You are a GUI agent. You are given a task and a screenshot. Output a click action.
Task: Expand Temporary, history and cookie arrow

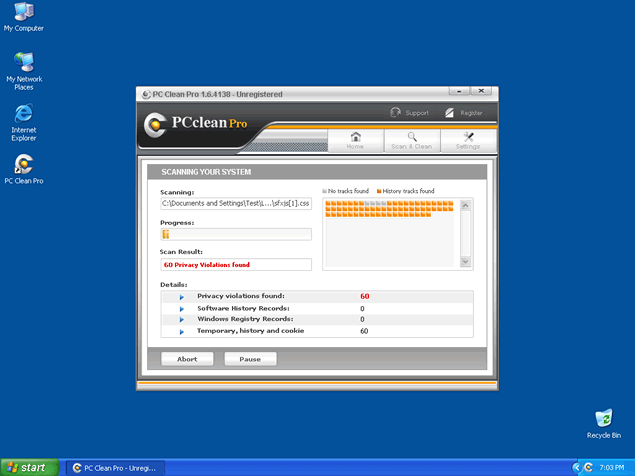[182, 331]
